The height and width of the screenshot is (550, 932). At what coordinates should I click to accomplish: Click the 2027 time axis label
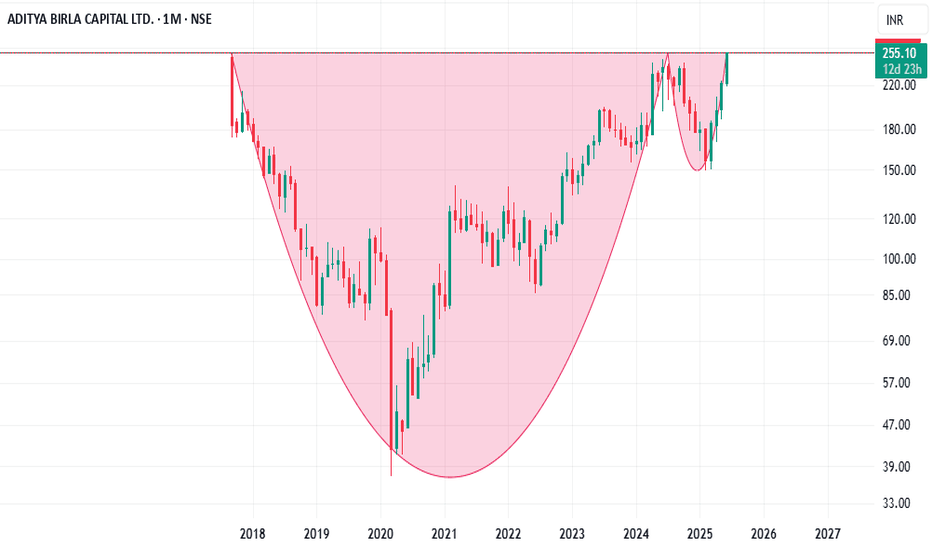827,534
